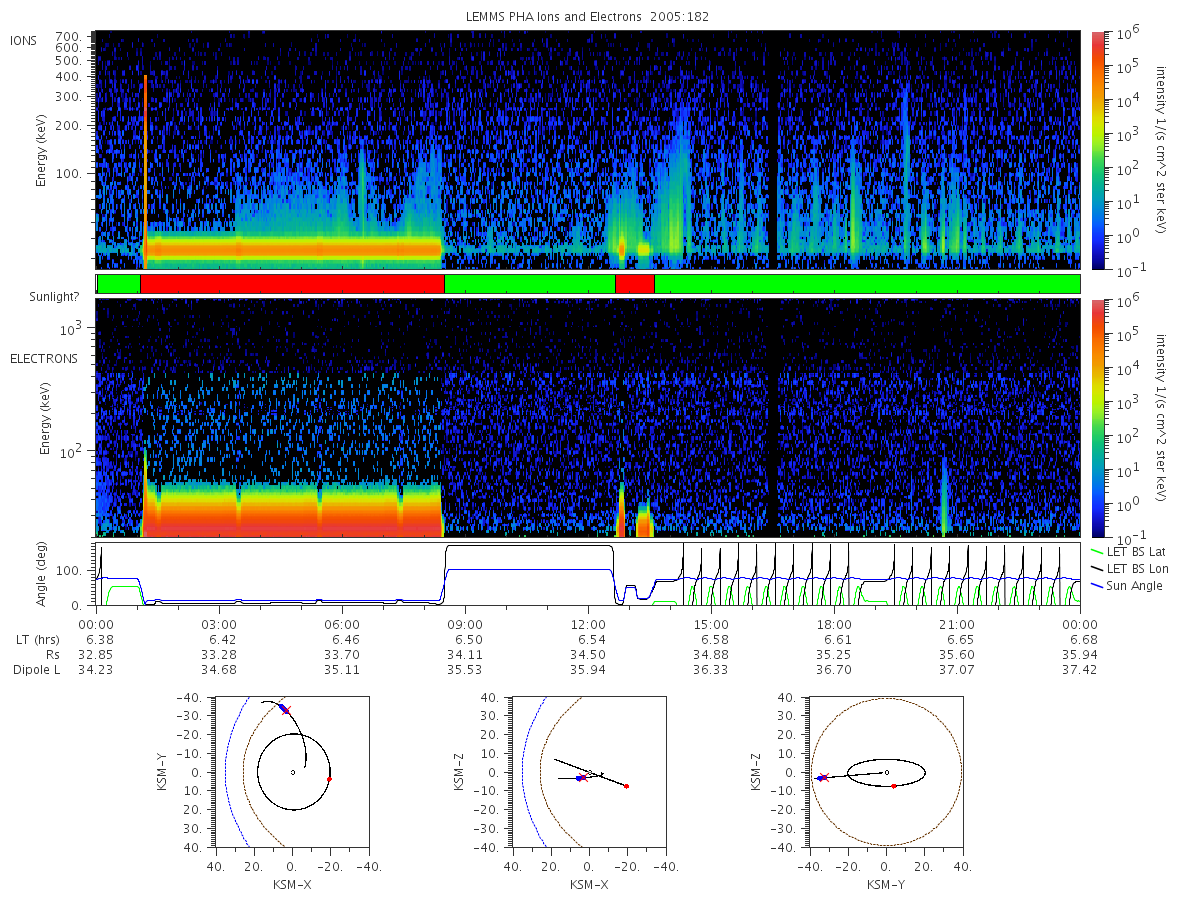Screen dimensions: 1200x900
Task: Click the ELECTRONS panel label
Action: [44, 358]
